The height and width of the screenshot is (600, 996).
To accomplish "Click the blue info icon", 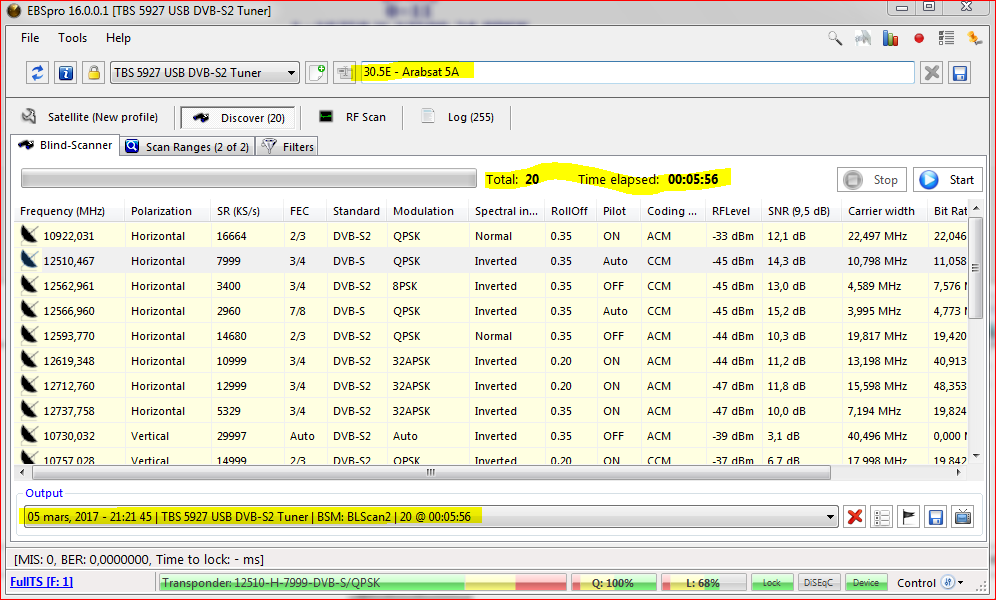I will click(66, 73).
